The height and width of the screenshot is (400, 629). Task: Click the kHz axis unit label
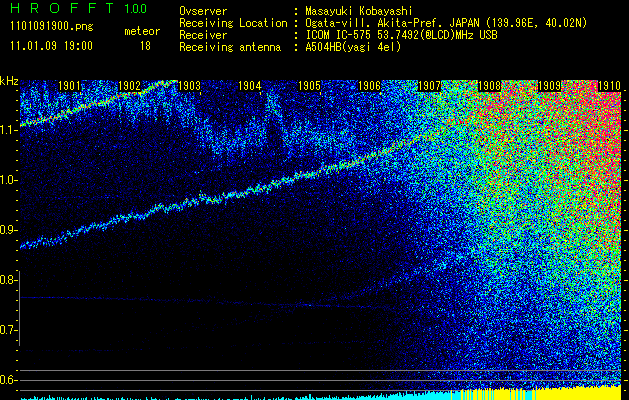click(x=9, y=81)
